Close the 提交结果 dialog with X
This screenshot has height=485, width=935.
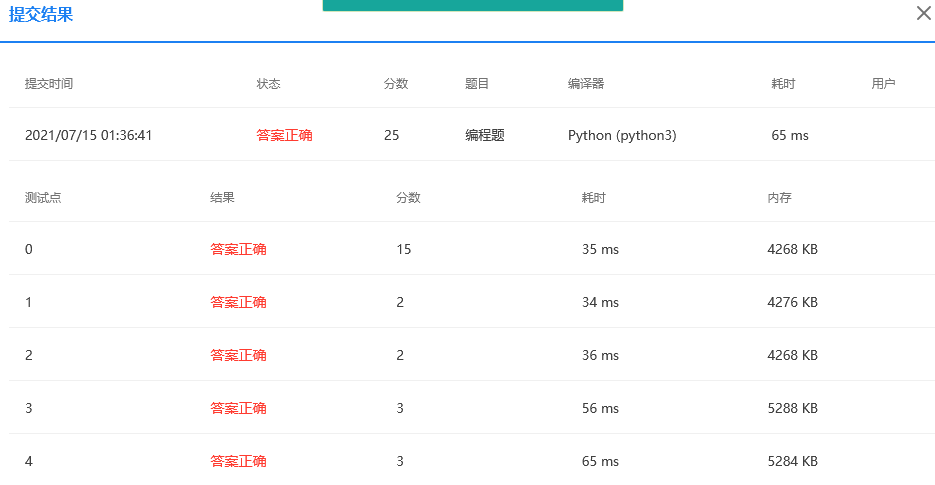point(924,13)
